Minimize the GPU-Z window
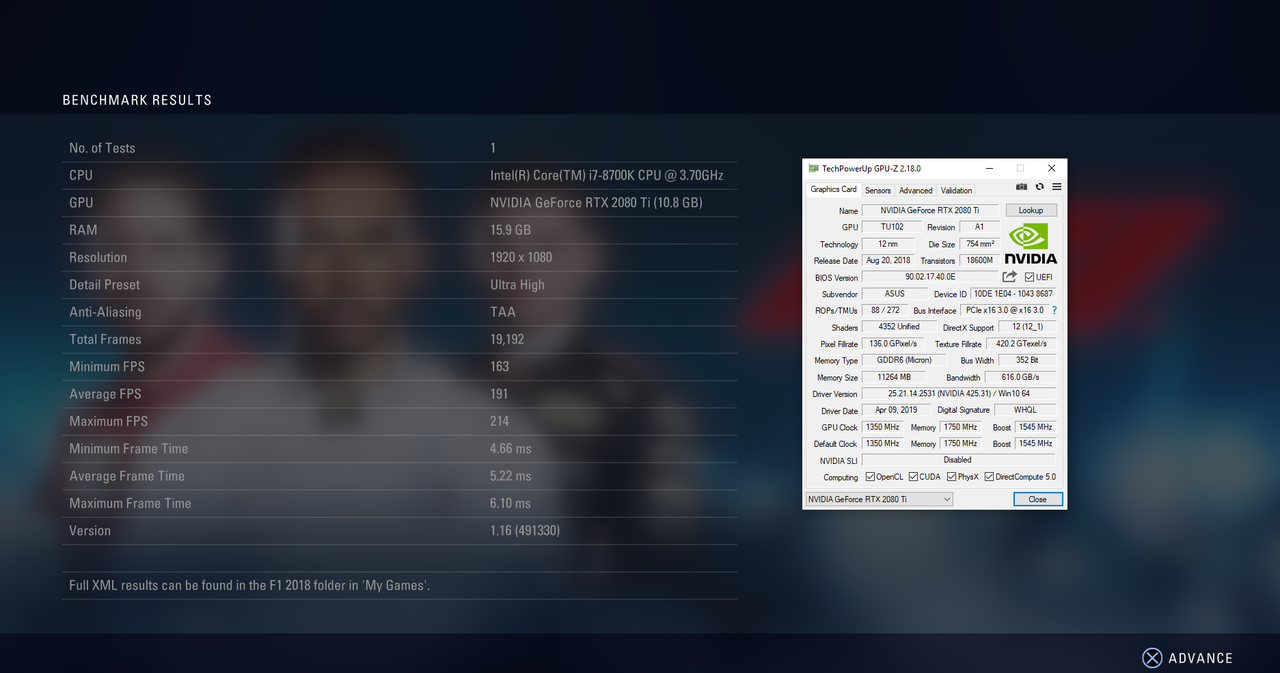The width and height of the screenshot is (1280, 673). point(988,168)
